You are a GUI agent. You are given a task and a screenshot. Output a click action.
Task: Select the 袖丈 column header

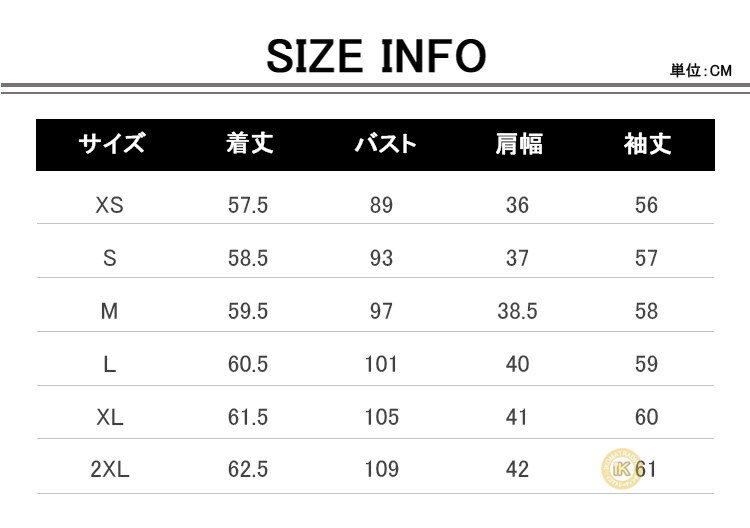coord(647,144)
